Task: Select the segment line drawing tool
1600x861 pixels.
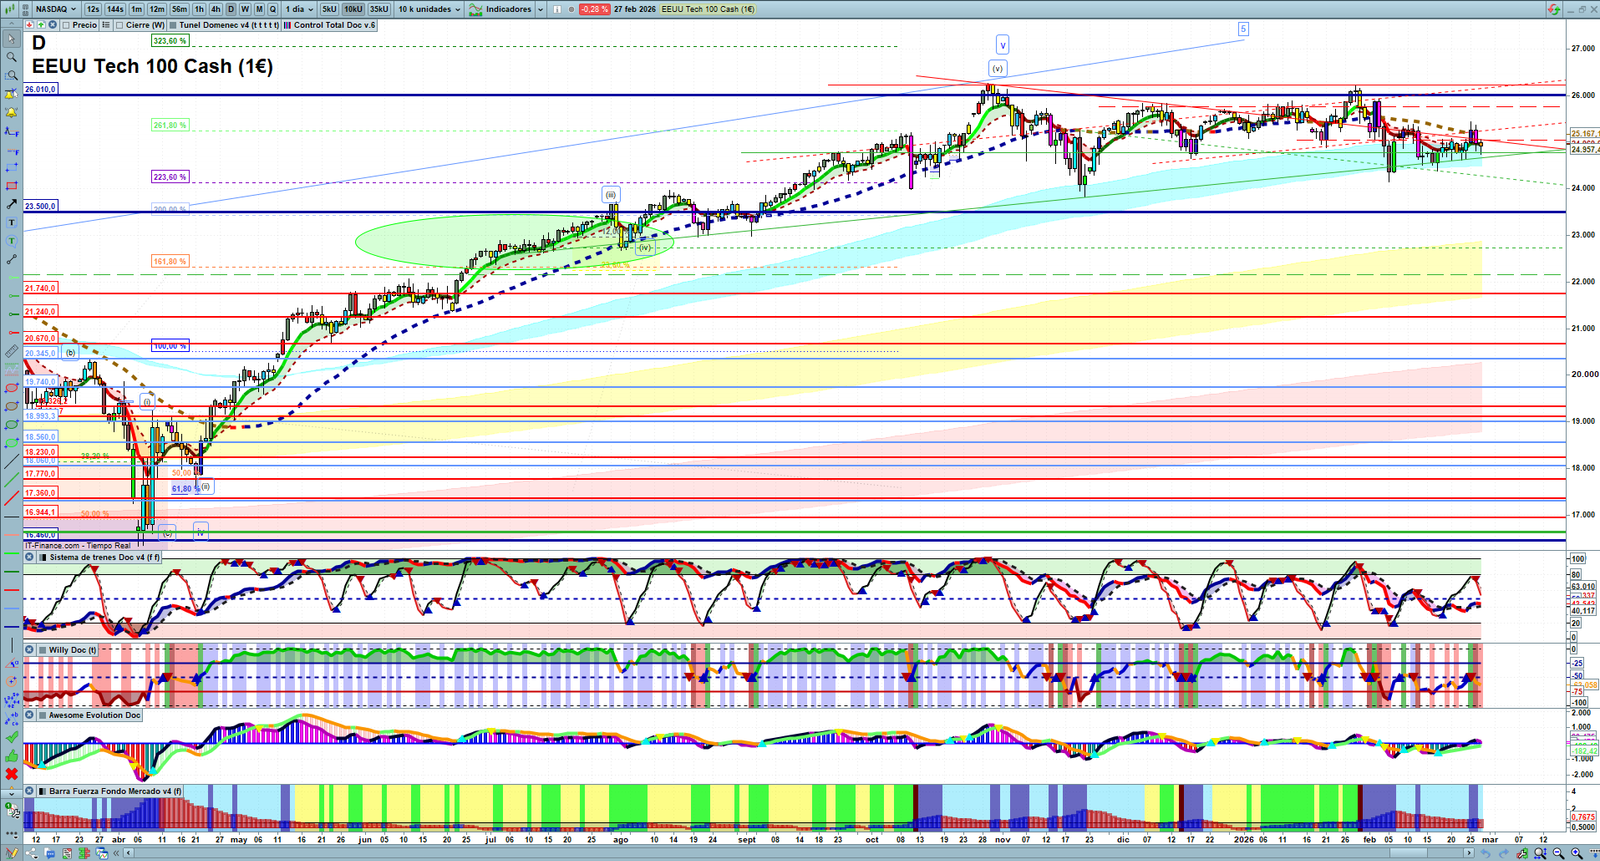Action: click(11, 259)
